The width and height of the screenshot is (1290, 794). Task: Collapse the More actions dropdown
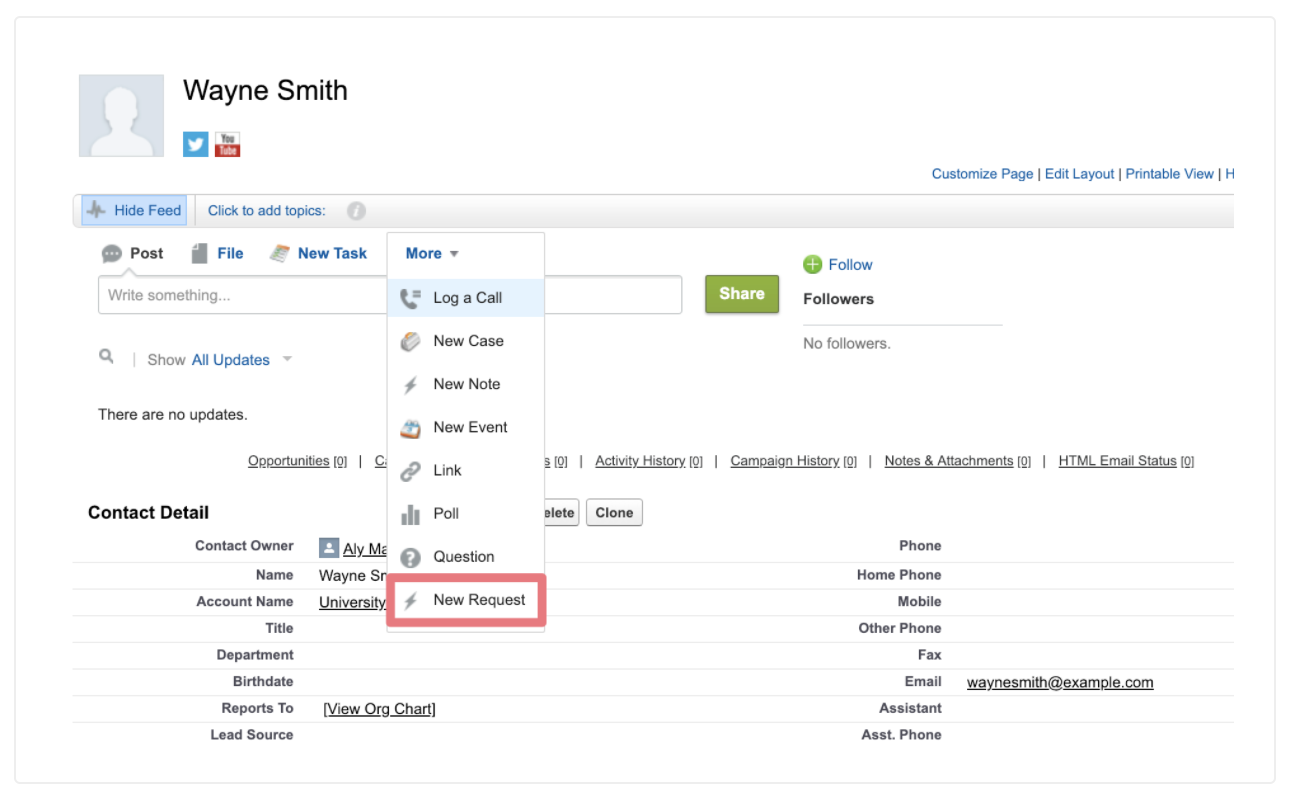pos(432,254)
